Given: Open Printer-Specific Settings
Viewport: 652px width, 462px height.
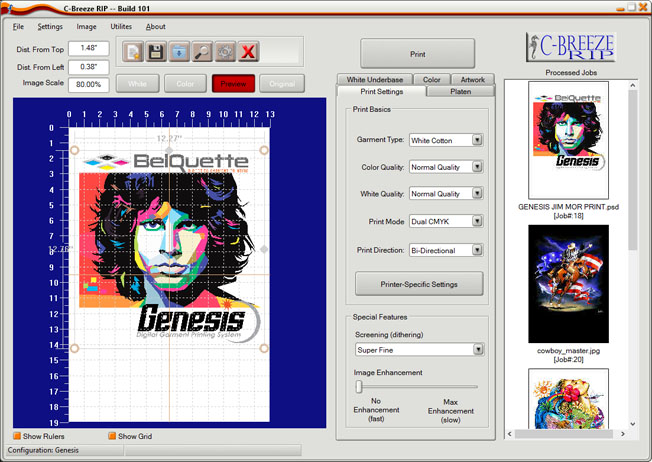Looking at the screenshot, I should [419, 284].
